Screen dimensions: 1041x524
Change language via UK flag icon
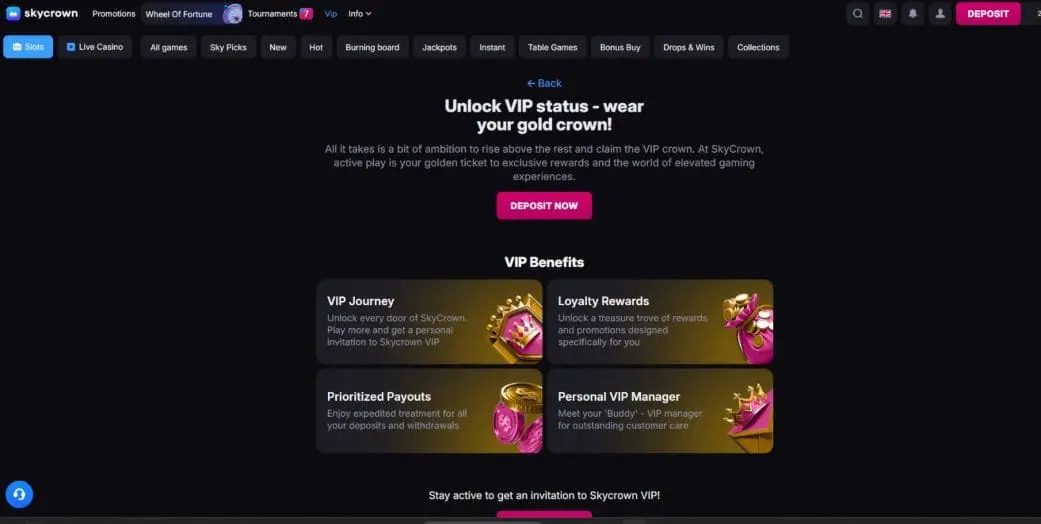click(885, 13)
